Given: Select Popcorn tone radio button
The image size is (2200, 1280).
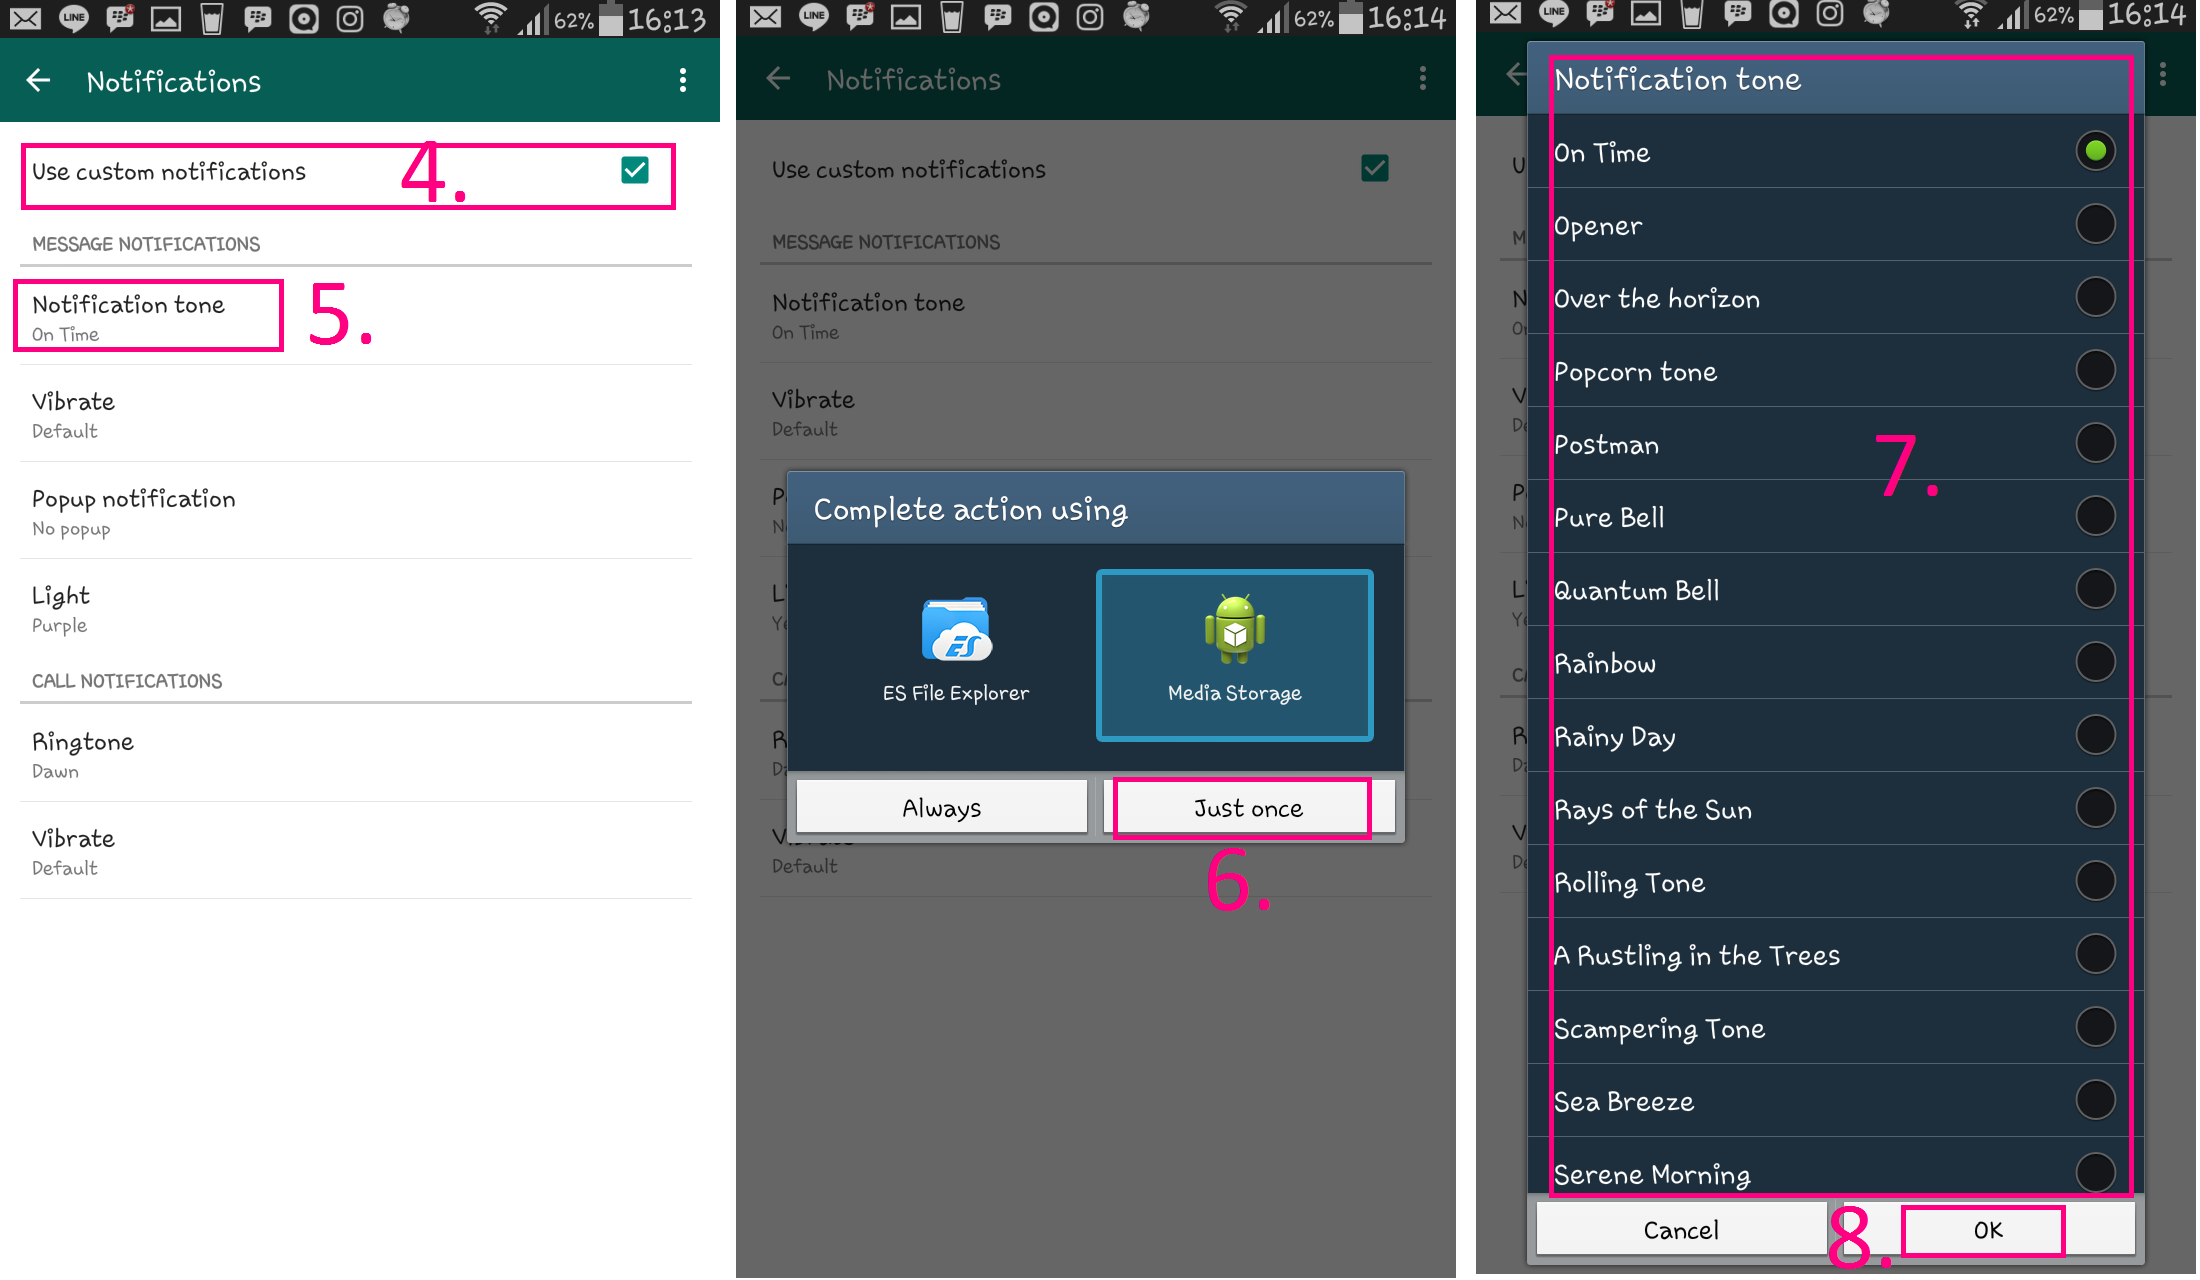Looking at the screenshot, I should click(x=2095, y=370).
